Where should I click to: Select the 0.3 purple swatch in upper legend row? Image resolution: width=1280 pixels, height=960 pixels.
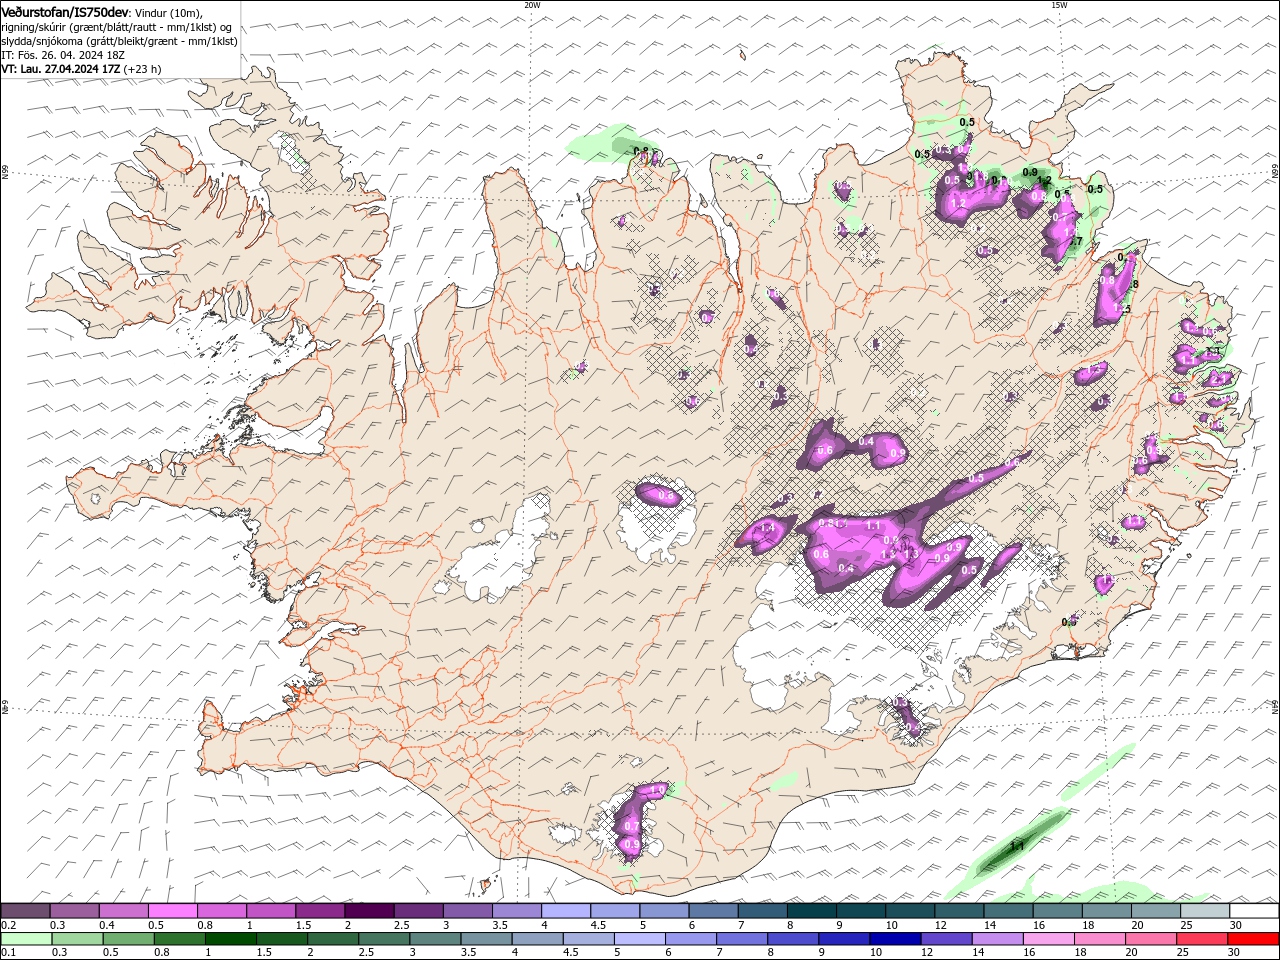click(x=75, y=911)
